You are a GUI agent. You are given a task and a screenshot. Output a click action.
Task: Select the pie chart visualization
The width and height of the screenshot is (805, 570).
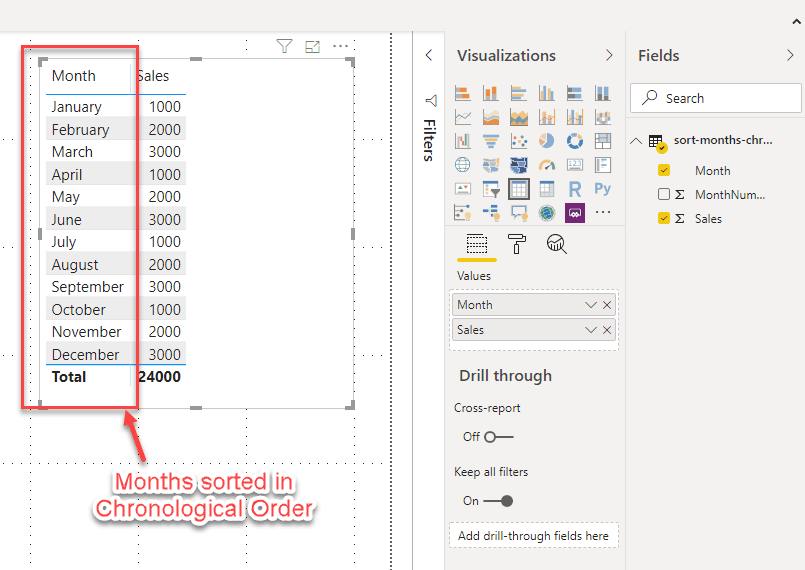pyautogui.click(x=546, y=141)
